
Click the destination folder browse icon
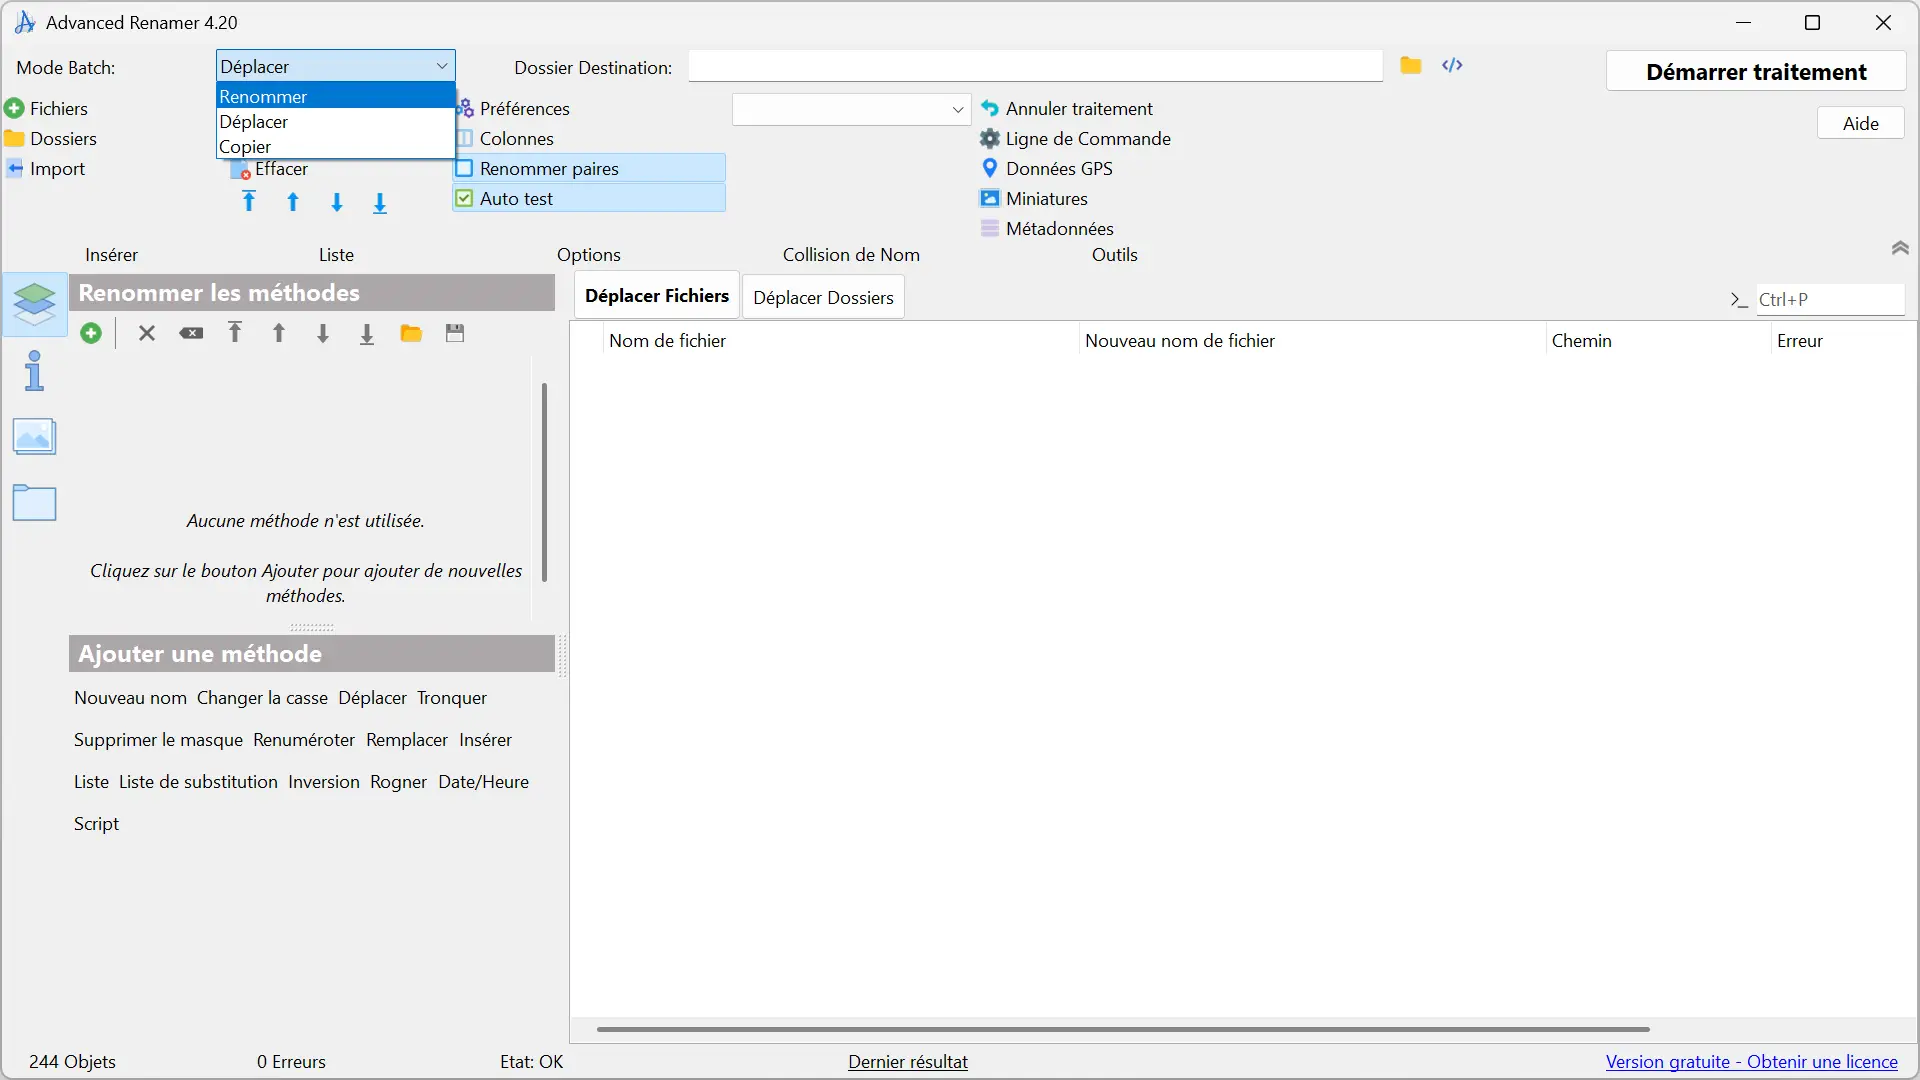click(x=1410, y=66)
